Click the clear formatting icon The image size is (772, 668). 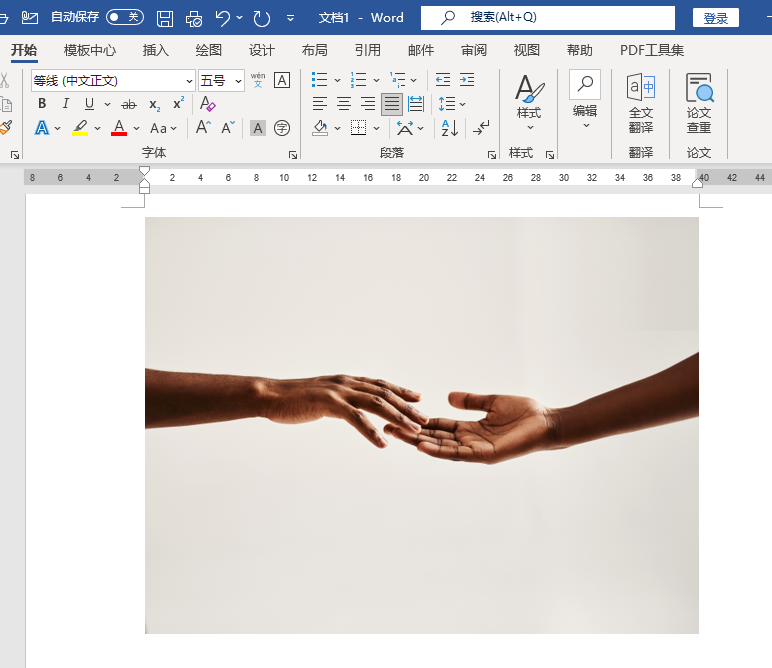pyautogui.click(x=207, y=104)
